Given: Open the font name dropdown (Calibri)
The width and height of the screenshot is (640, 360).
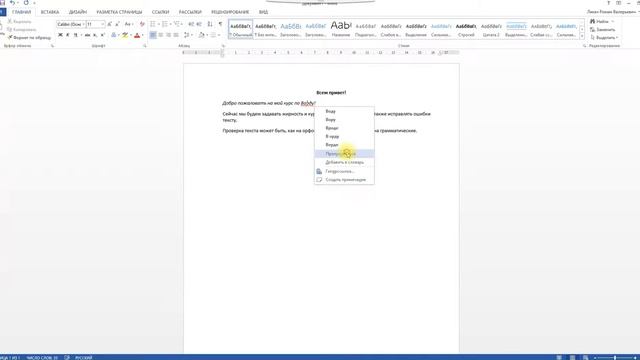Looking at the screenshot, I should click(83, 24).
